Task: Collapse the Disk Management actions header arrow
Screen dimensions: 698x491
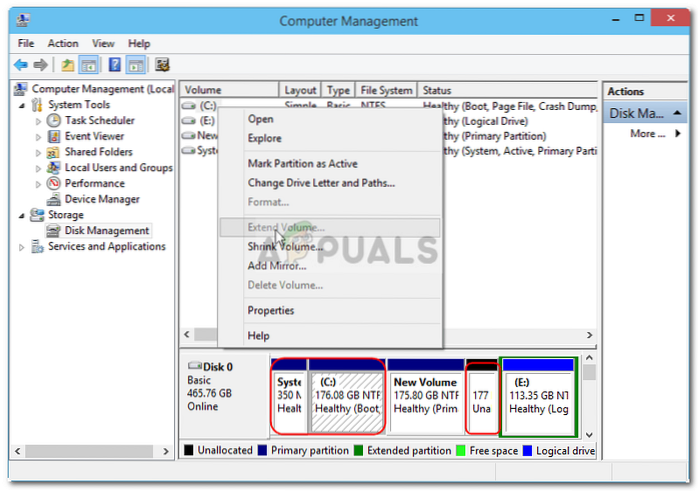Action: (679, 114)
